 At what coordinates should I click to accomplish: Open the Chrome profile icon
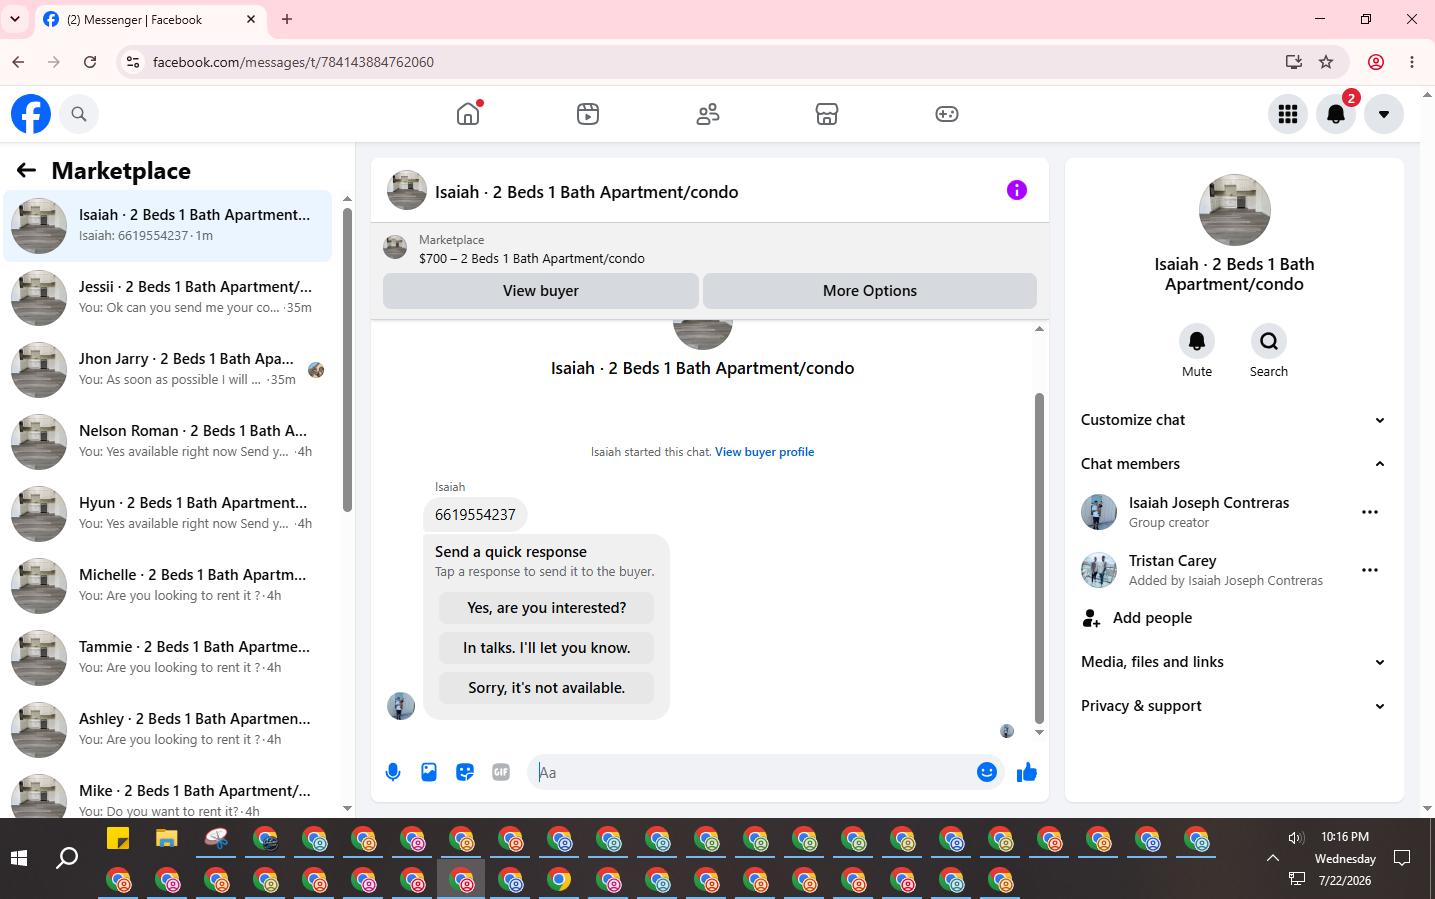coord(1376,62)
